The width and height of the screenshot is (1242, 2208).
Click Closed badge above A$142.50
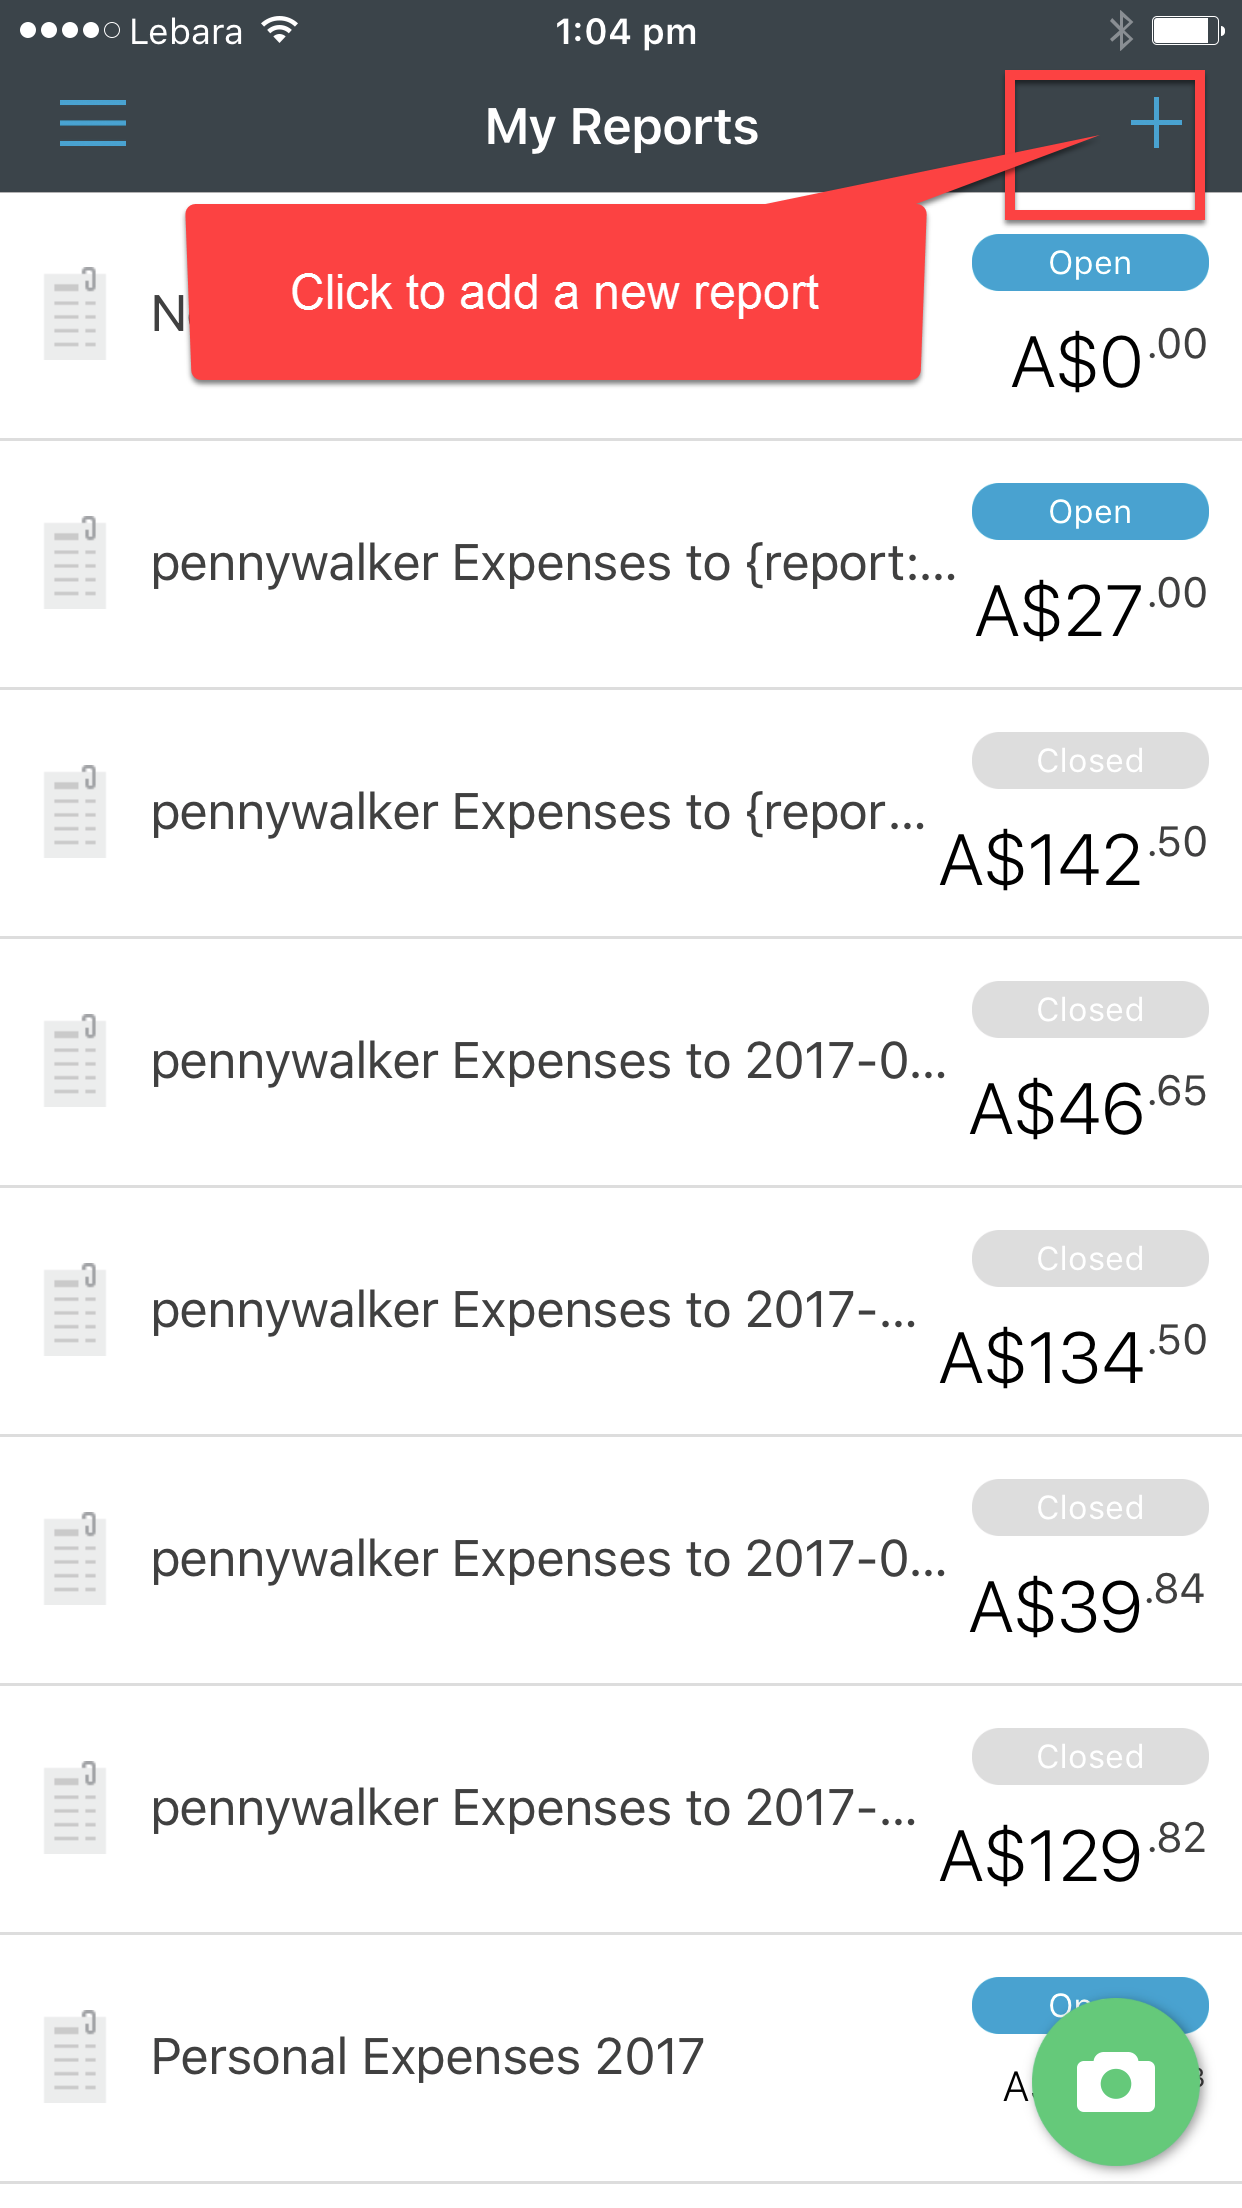point(1089,761)
